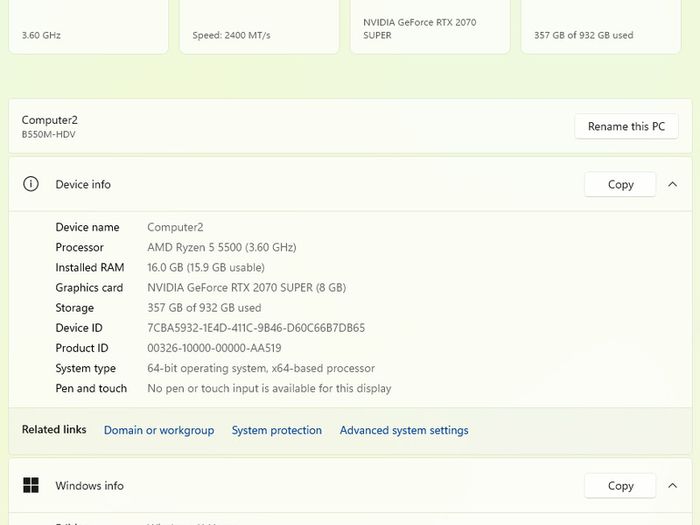Click the Device name row label
Screen dimensions: 700x525
pyautogui.click(x=88, y=227)
